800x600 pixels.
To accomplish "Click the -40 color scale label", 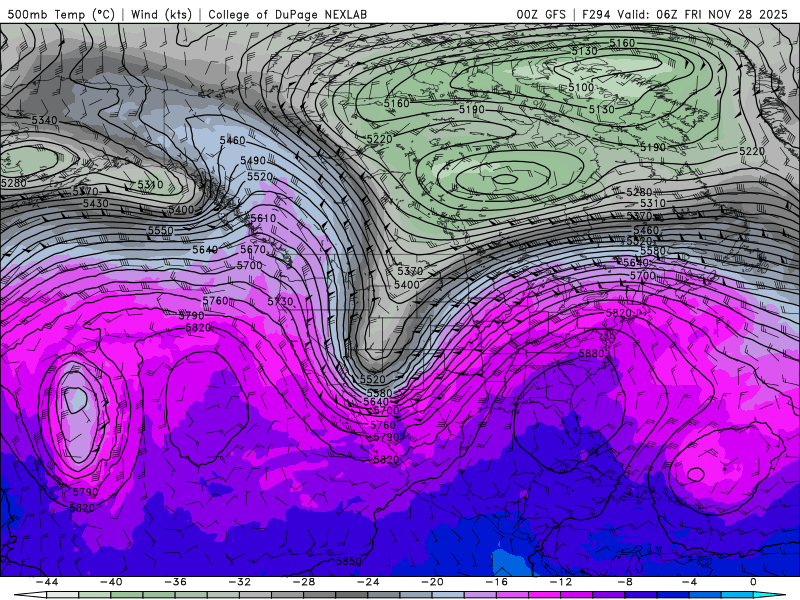I will tap(111, 582).
